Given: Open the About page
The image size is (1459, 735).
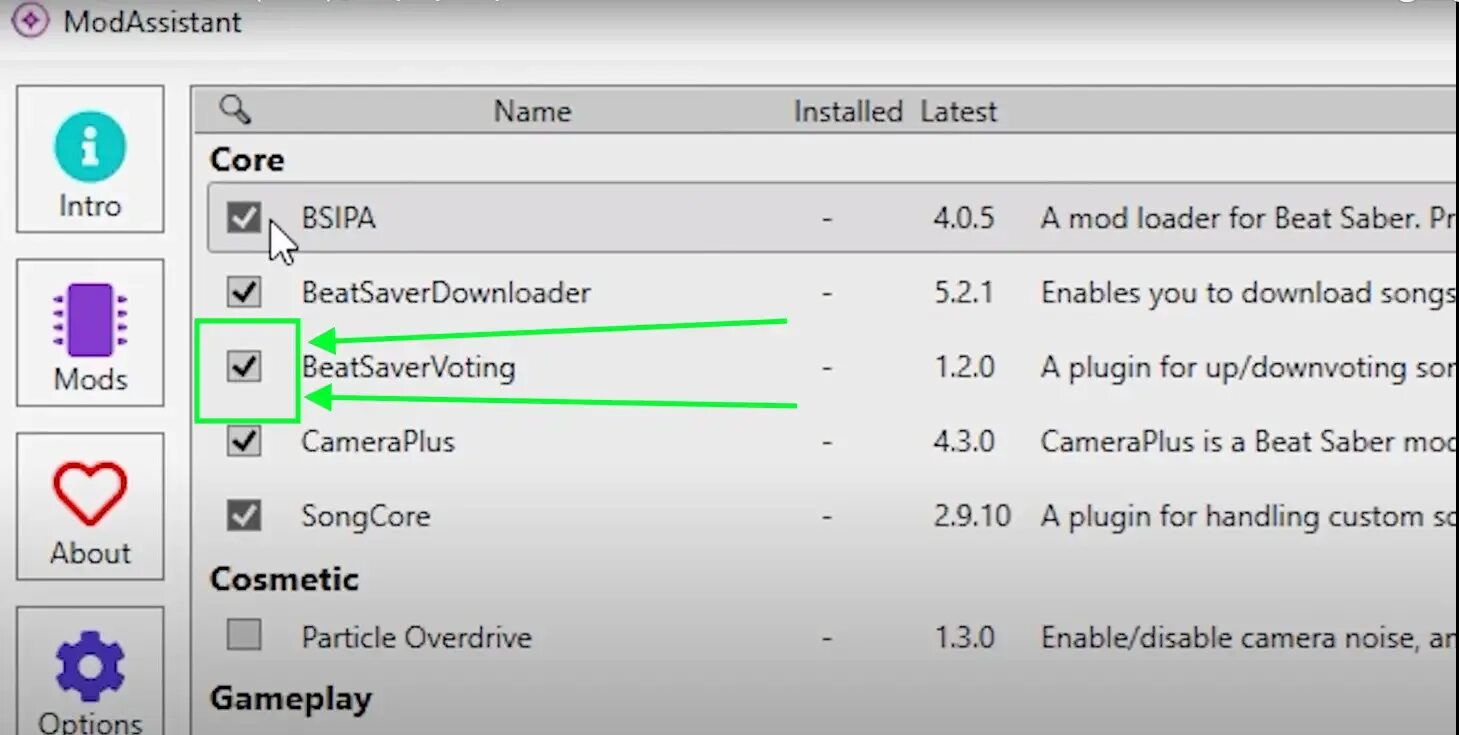Looking at the screenshot, I should [x=90, y=507].
